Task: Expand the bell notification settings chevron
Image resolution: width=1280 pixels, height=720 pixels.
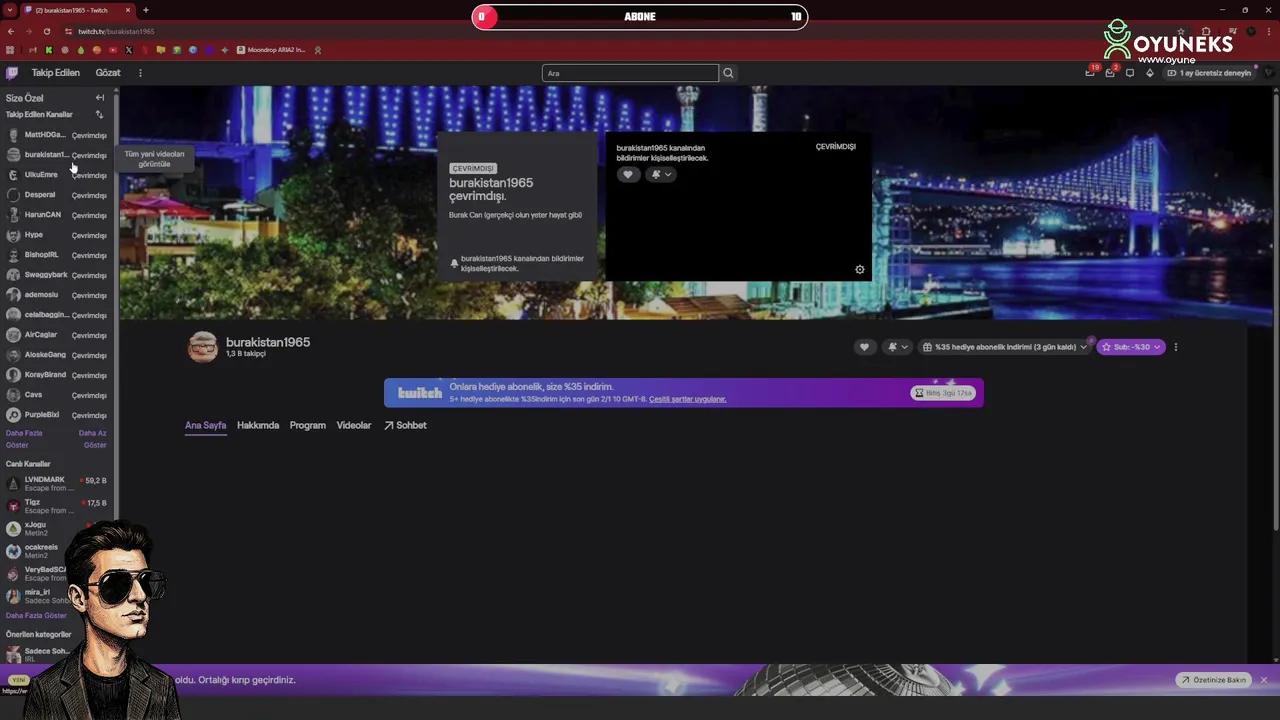Action: point(905,347)
